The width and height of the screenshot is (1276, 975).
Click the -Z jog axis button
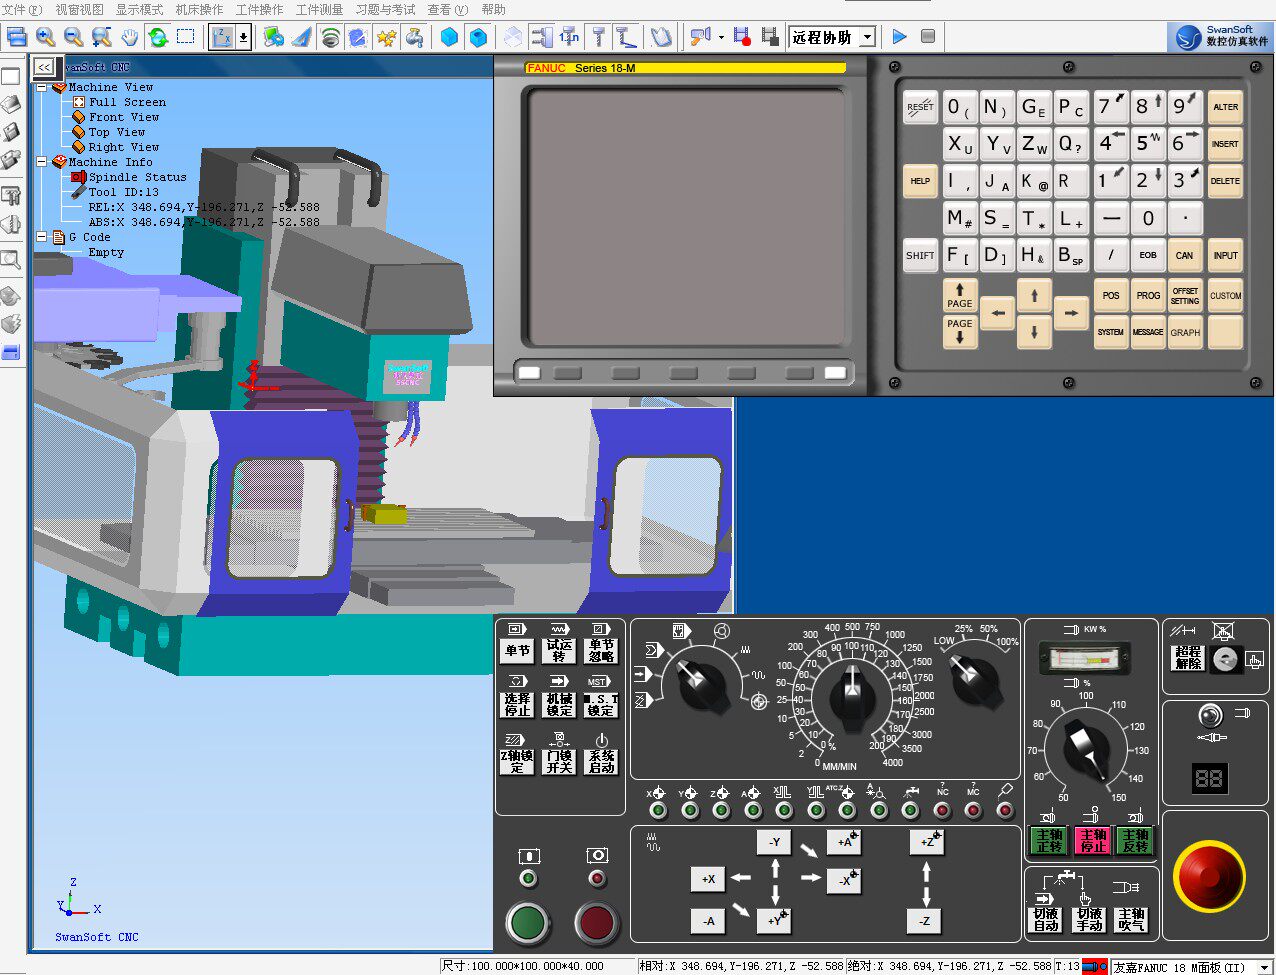(x=924, y=921)
